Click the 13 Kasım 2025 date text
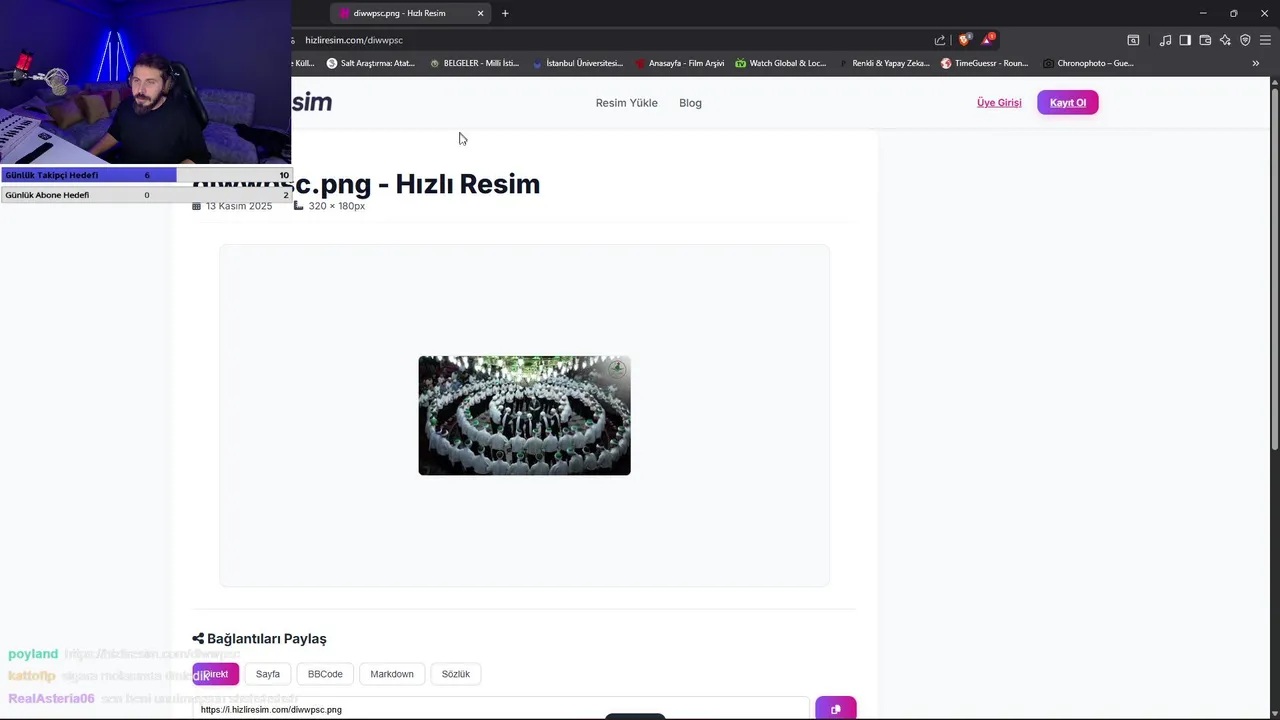 click(239, 206)
